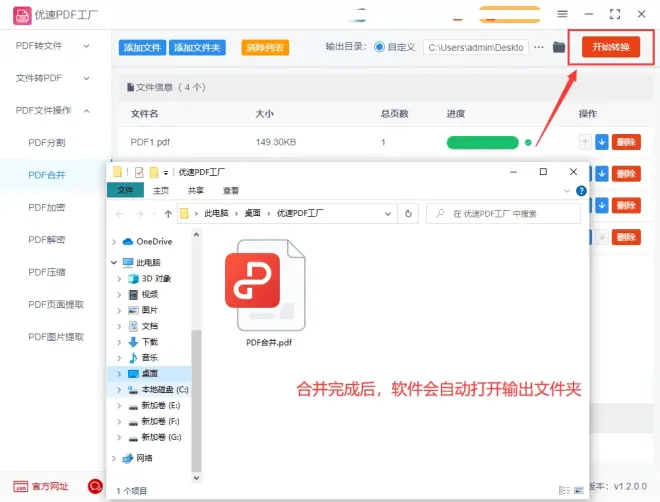Select the 自定义 output radio button
The width and height of the screenshot is (660, 502).
point(379,47)
